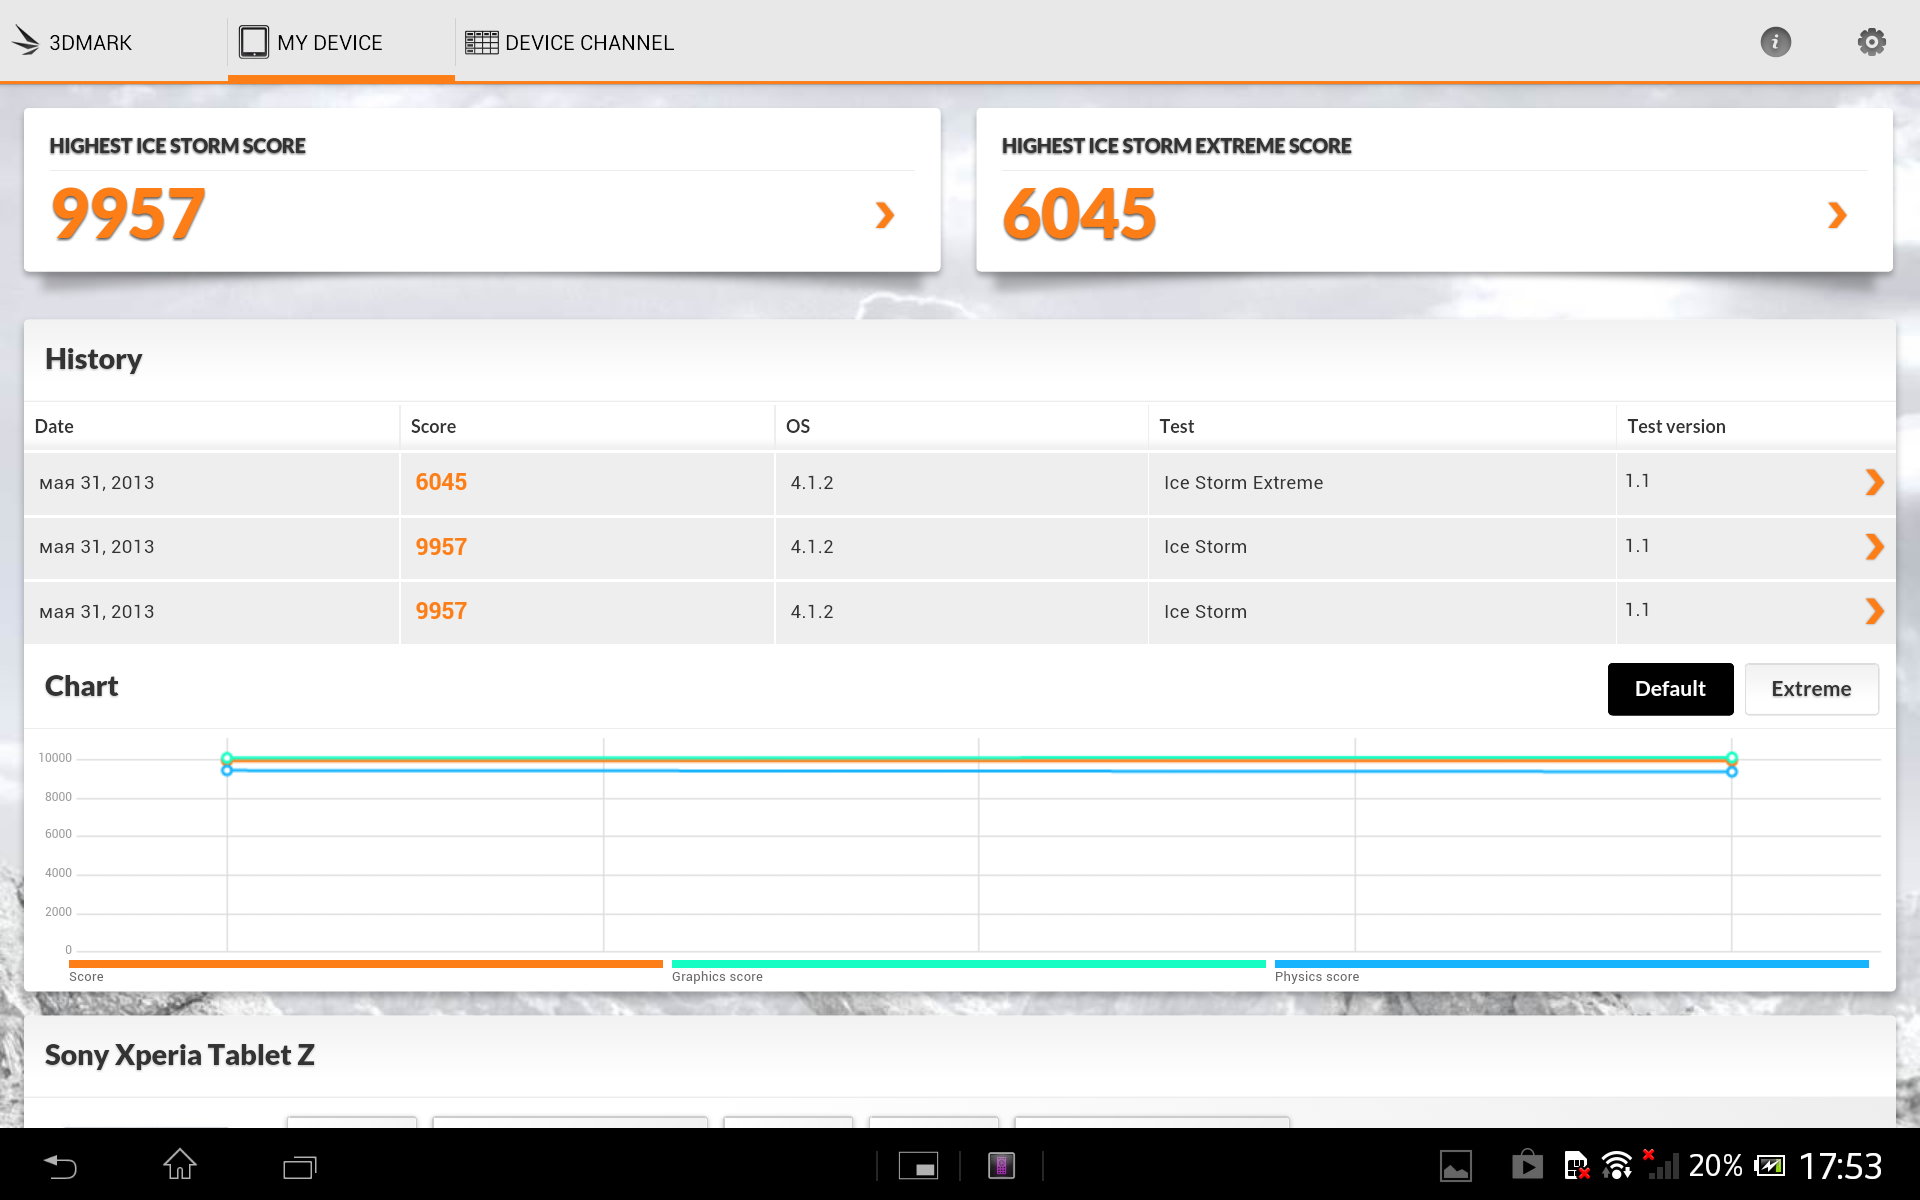Open the Play Store notification icon
1920x1200 pixels.
(x=1527, y=1164)
